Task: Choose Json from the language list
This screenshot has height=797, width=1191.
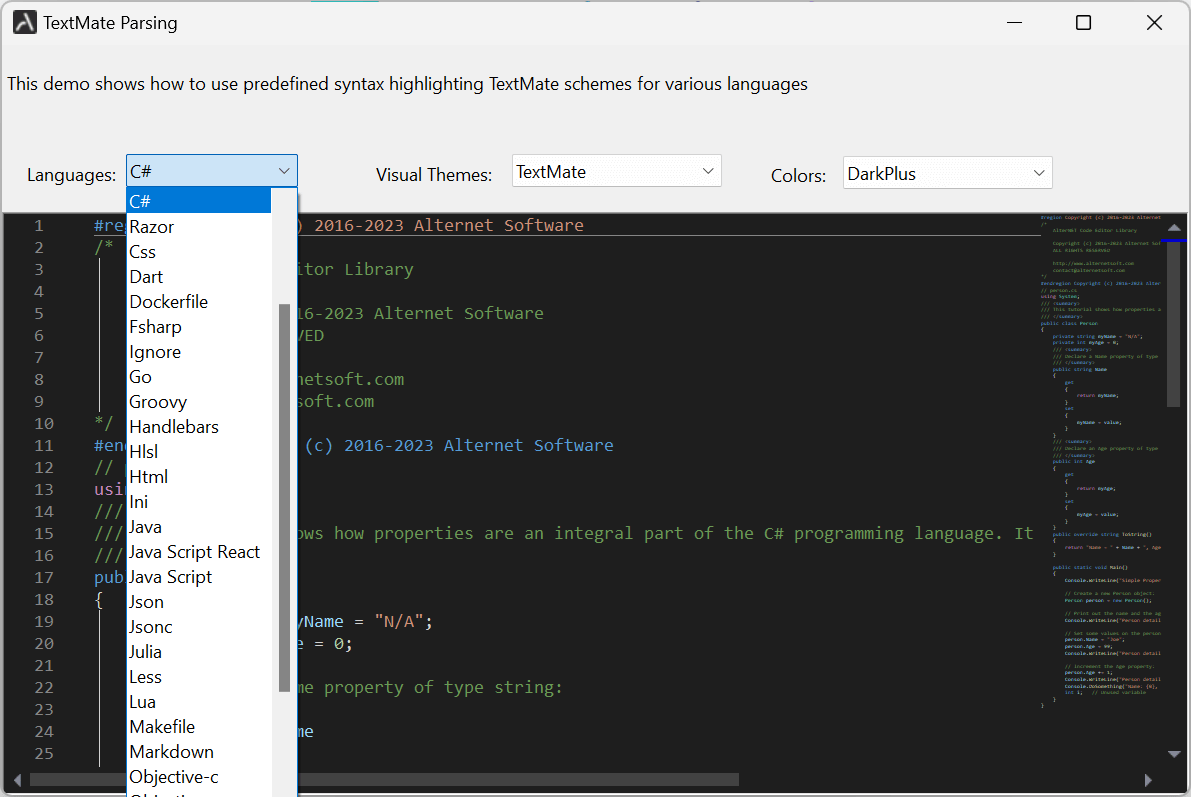Action: 199,602
